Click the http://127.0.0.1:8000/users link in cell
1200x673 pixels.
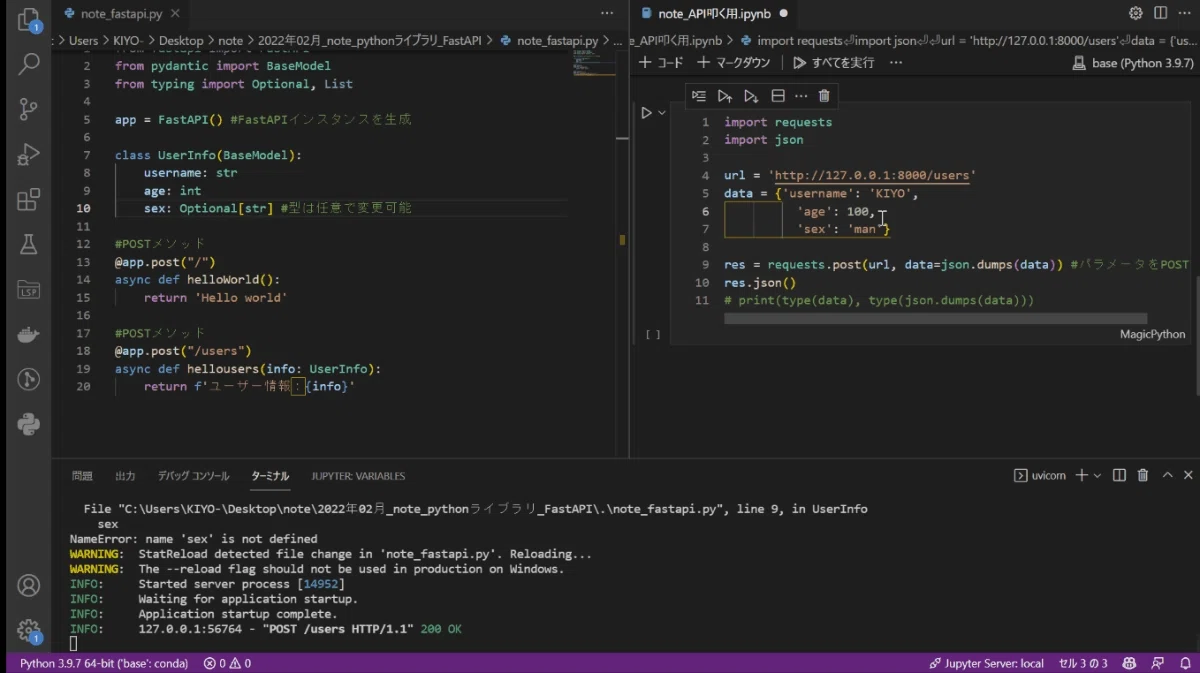(x=872, y=176)
